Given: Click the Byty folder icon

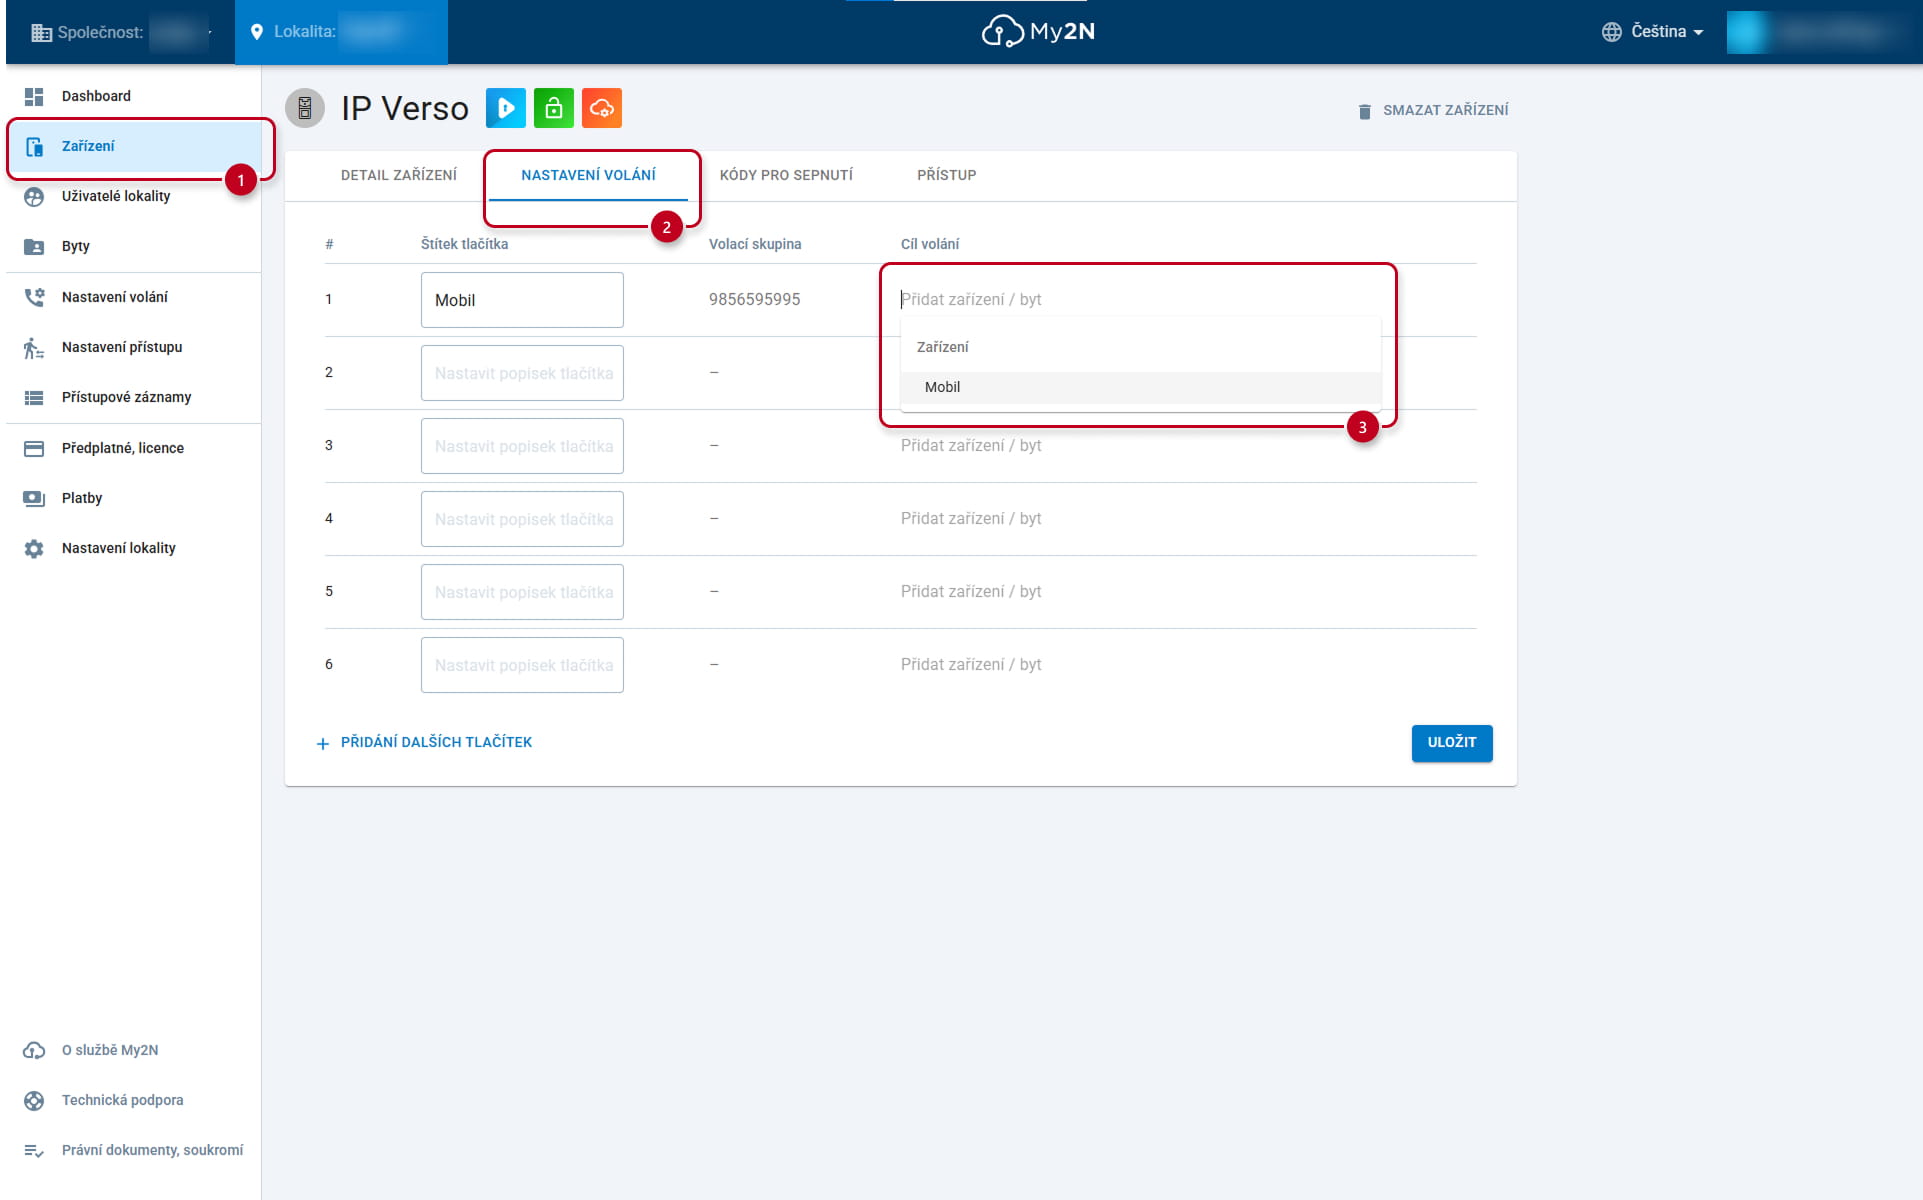Looking at the screenshot, I should point(34,246).
